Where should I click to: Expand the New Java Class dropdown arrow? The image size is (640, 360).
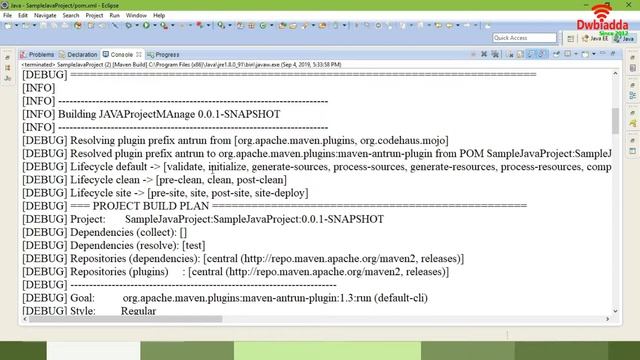pos(271,26)
